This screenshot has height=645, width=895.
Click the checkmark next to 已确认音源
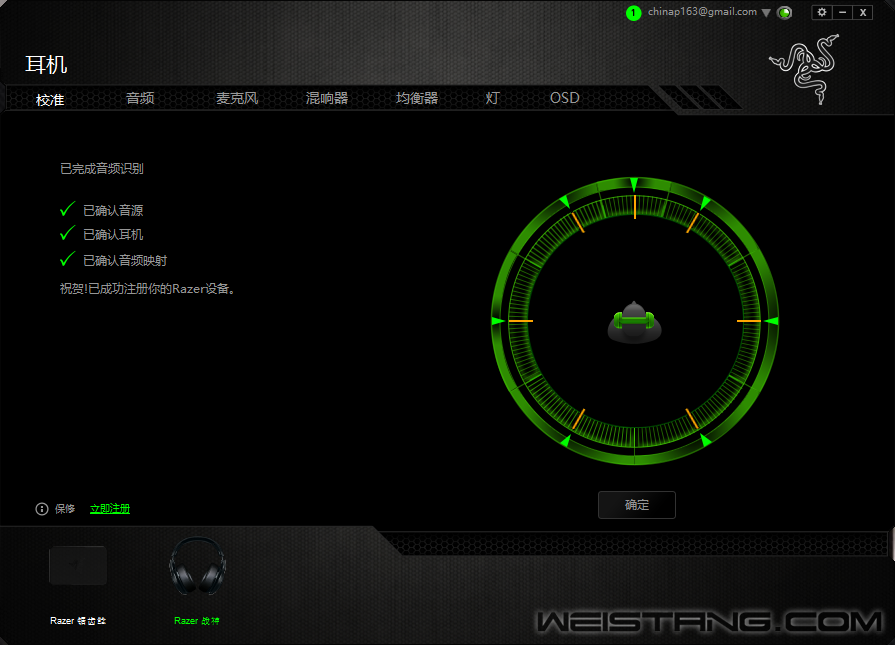pyautogui.click(x=67, y=209)
